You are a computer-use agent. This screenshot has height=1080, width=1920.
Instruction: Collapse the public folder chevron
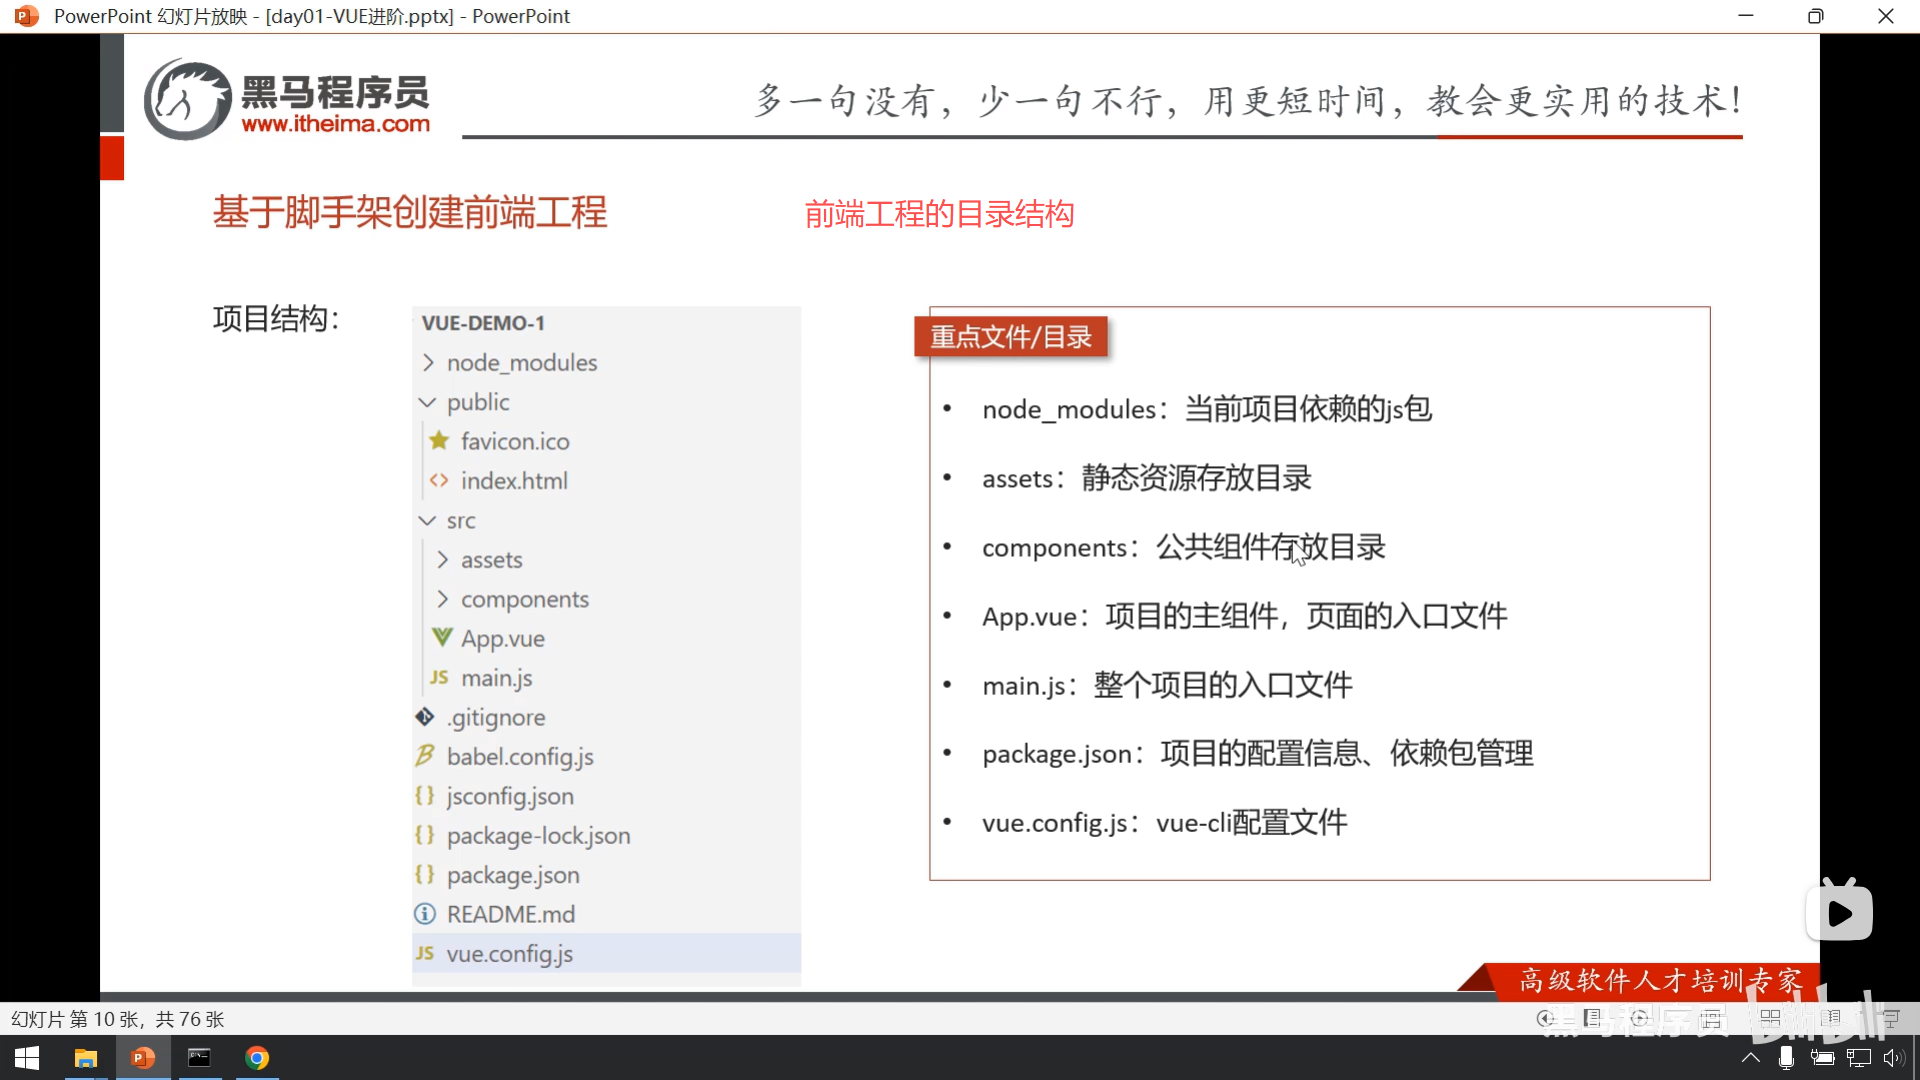(x=427, y=402)
